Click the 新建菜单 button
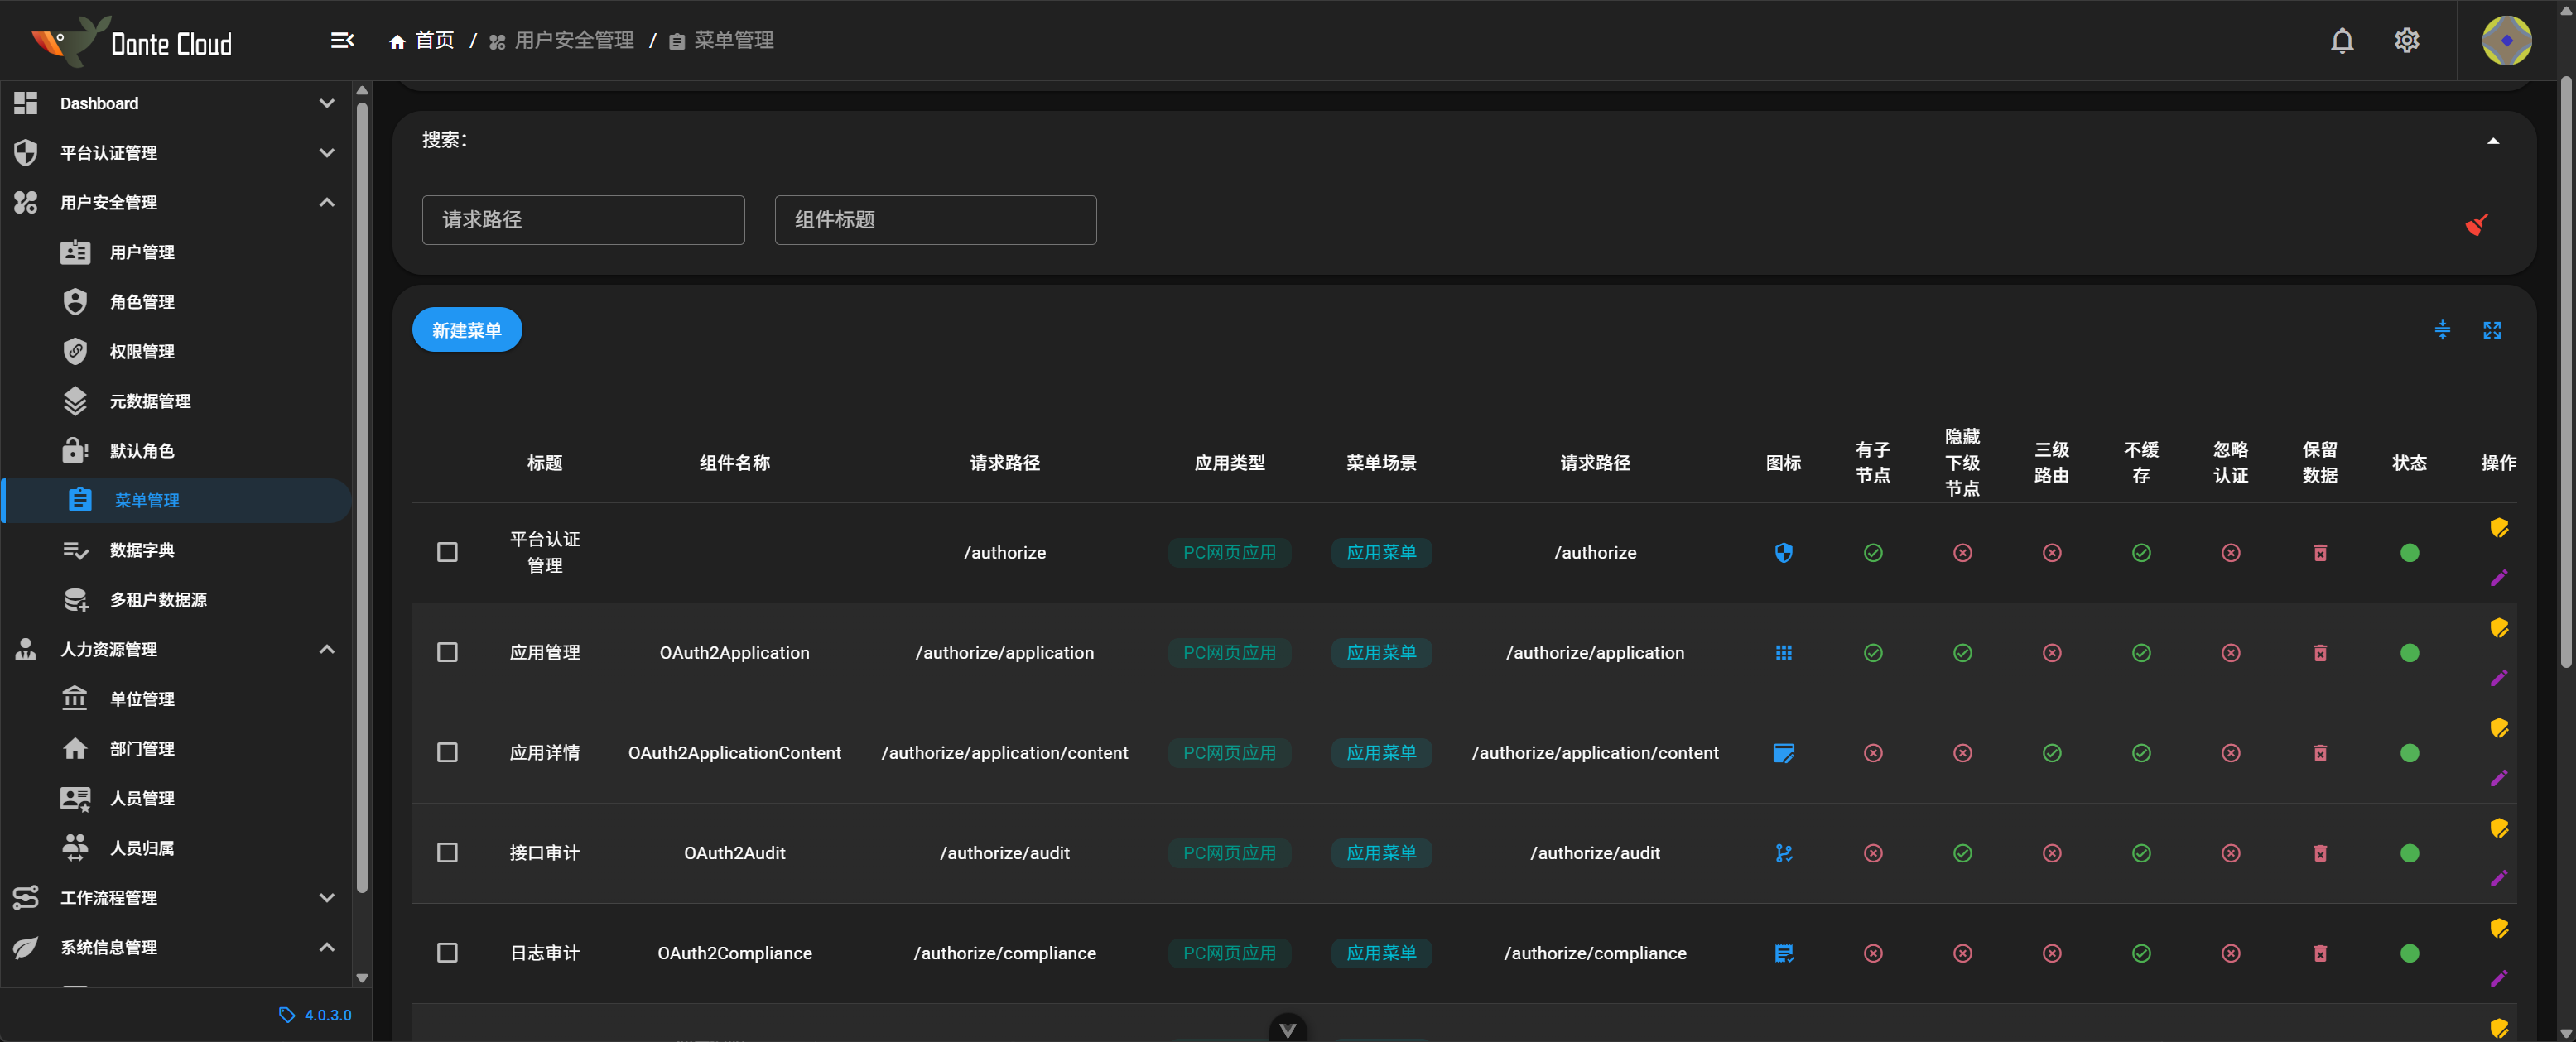Screen dimensions: 2576x1042 (x=466, y=330)
